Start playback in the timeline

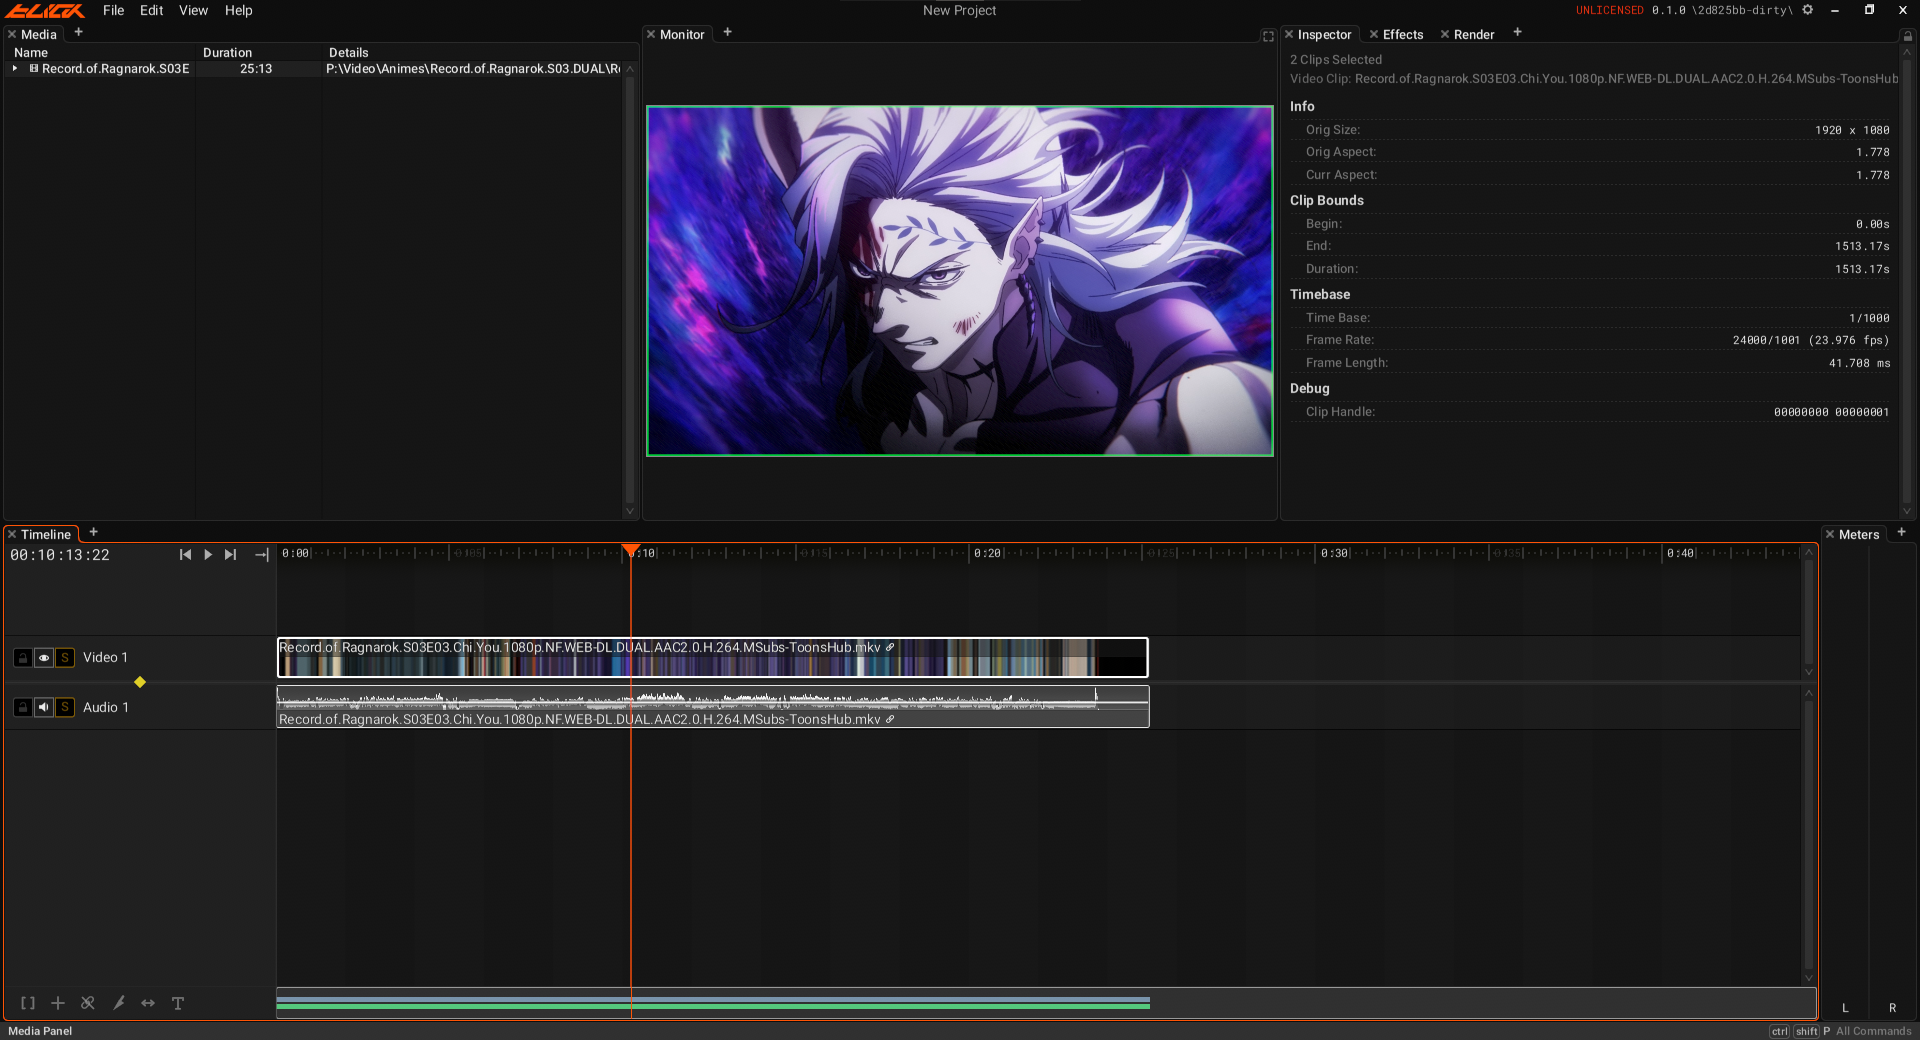tap(208, 555)
